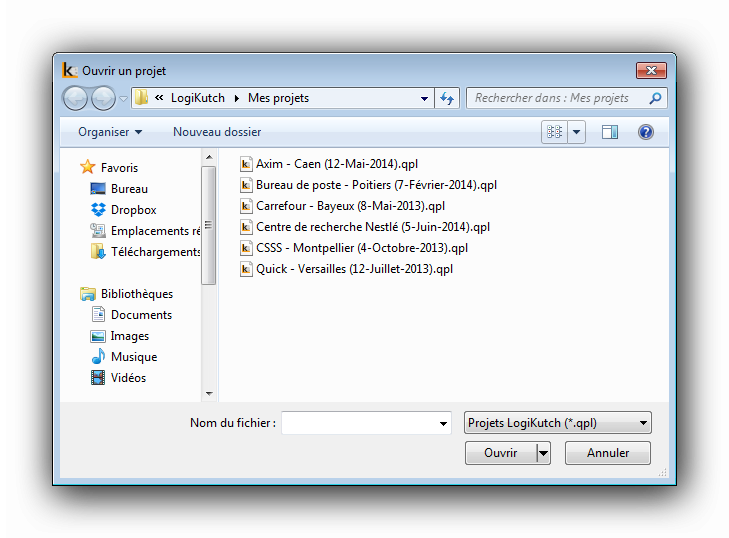The height and width of the screenshot is (538, 729).
Task: Click the refresh button beside address bar
Action: tap(447, 98)
